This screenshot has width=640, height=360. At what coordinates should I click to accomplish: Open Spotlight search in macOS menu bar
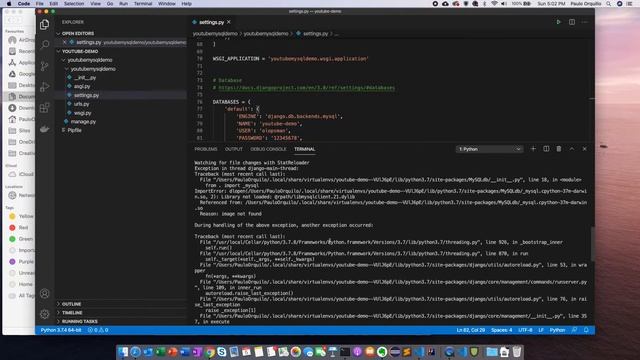coord(609,4)
